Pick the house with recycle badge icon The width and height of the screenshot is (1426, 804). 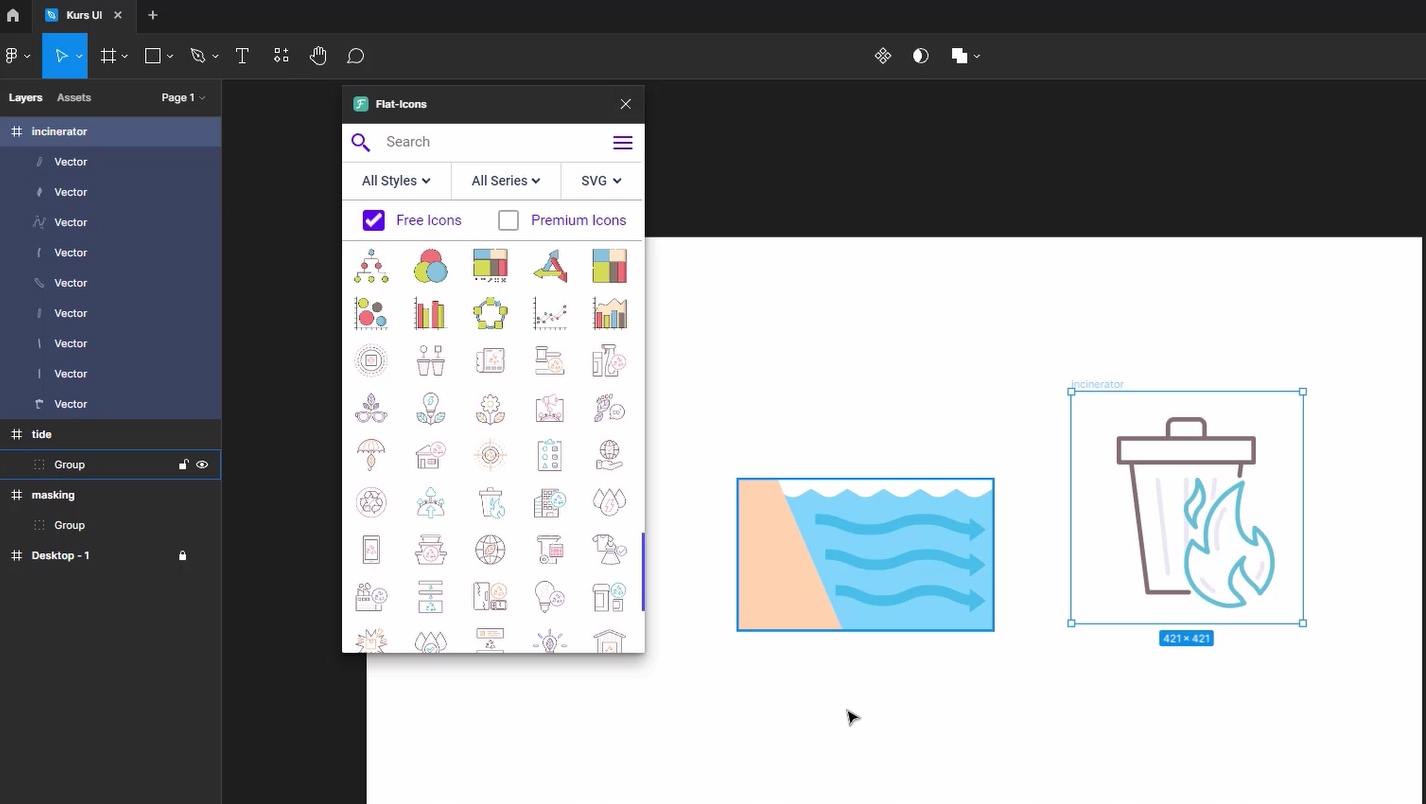[430, 455]
